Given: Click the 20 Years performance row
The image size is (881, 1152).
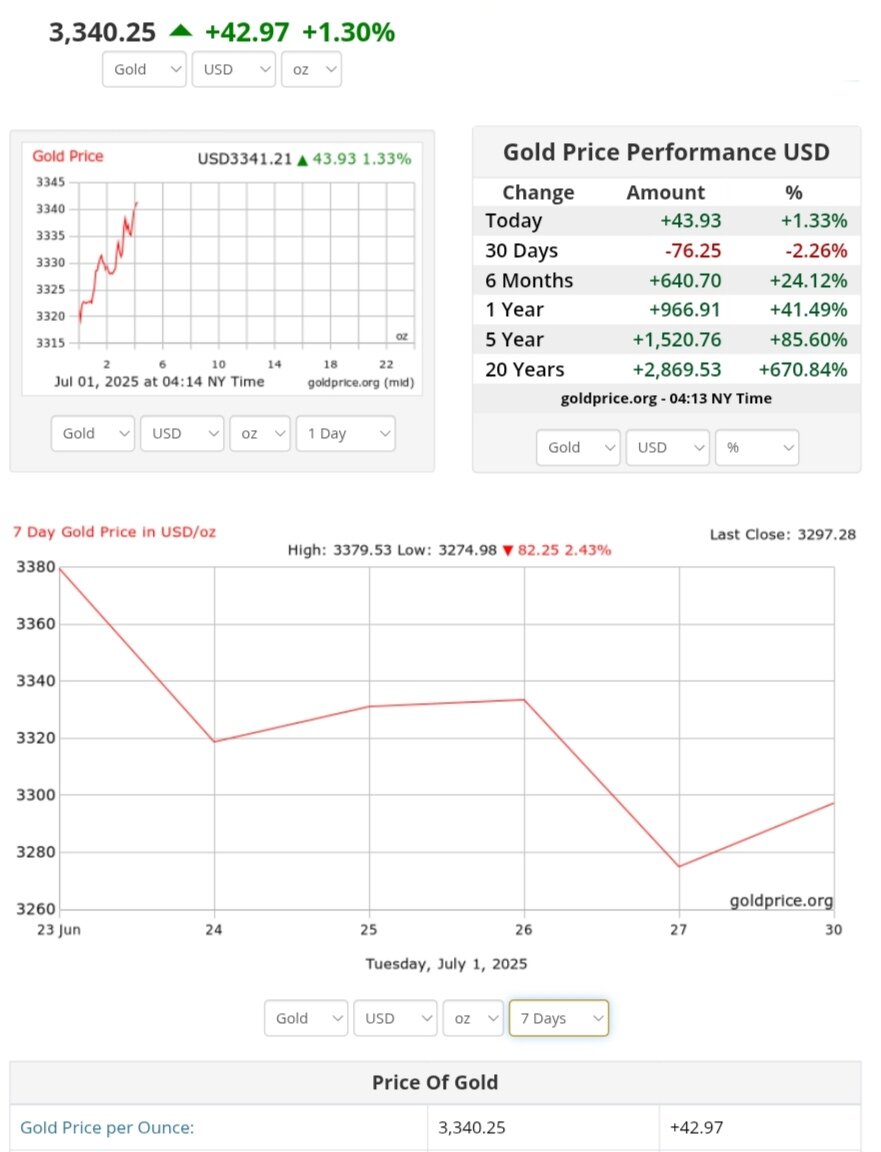Looking at the screenshot, I should pos(666,369).
